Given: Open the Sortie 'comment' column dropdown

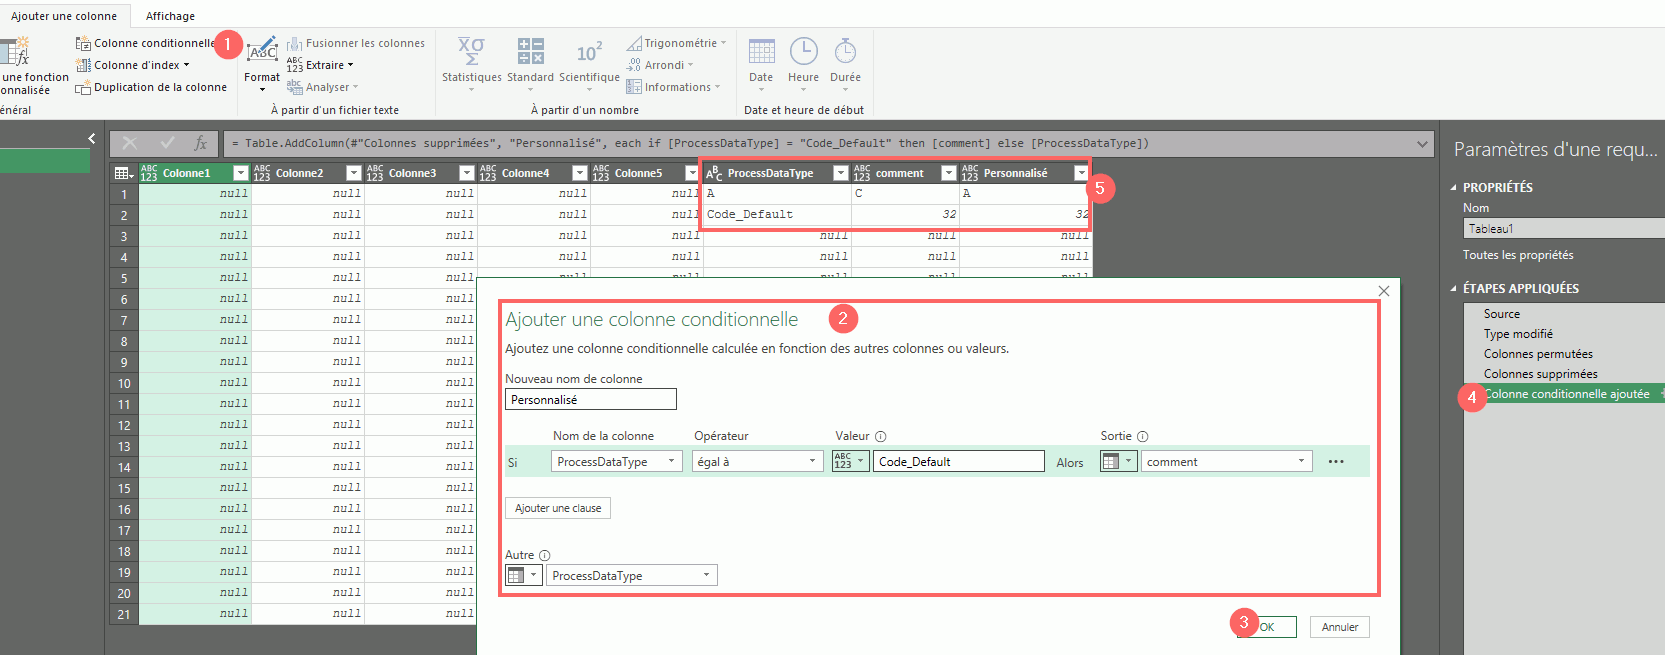Looking at the screenshot, I should coord(1227,461).
